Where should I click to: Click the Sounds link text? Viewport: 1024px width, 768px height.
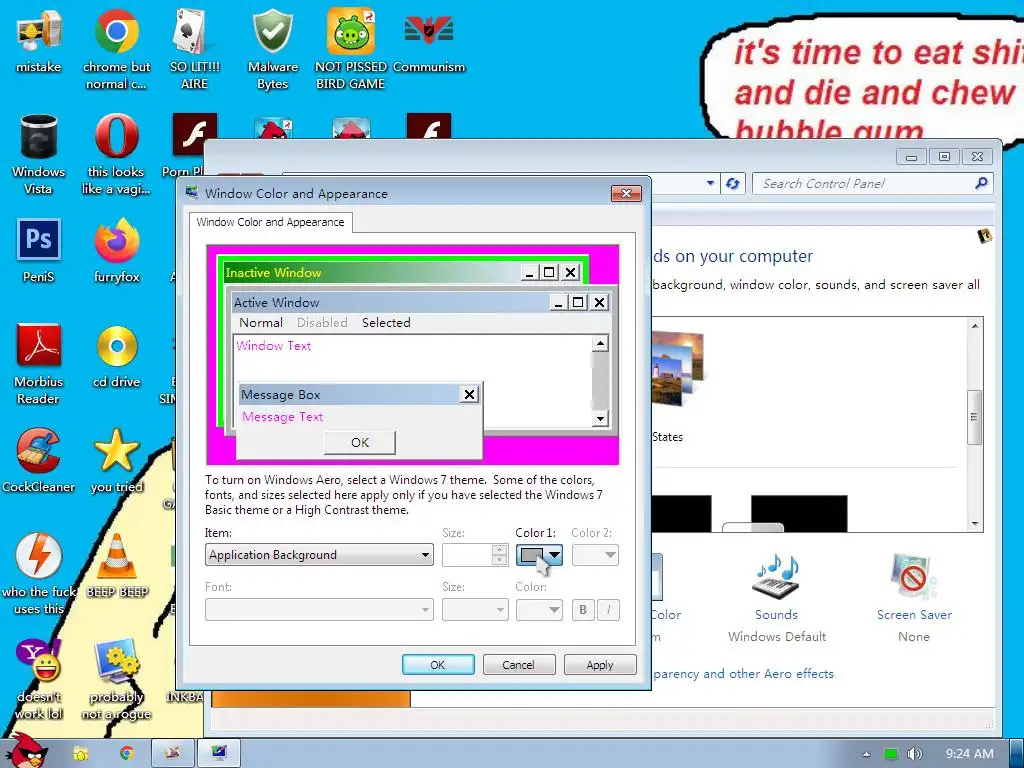[x=776, y=615]
